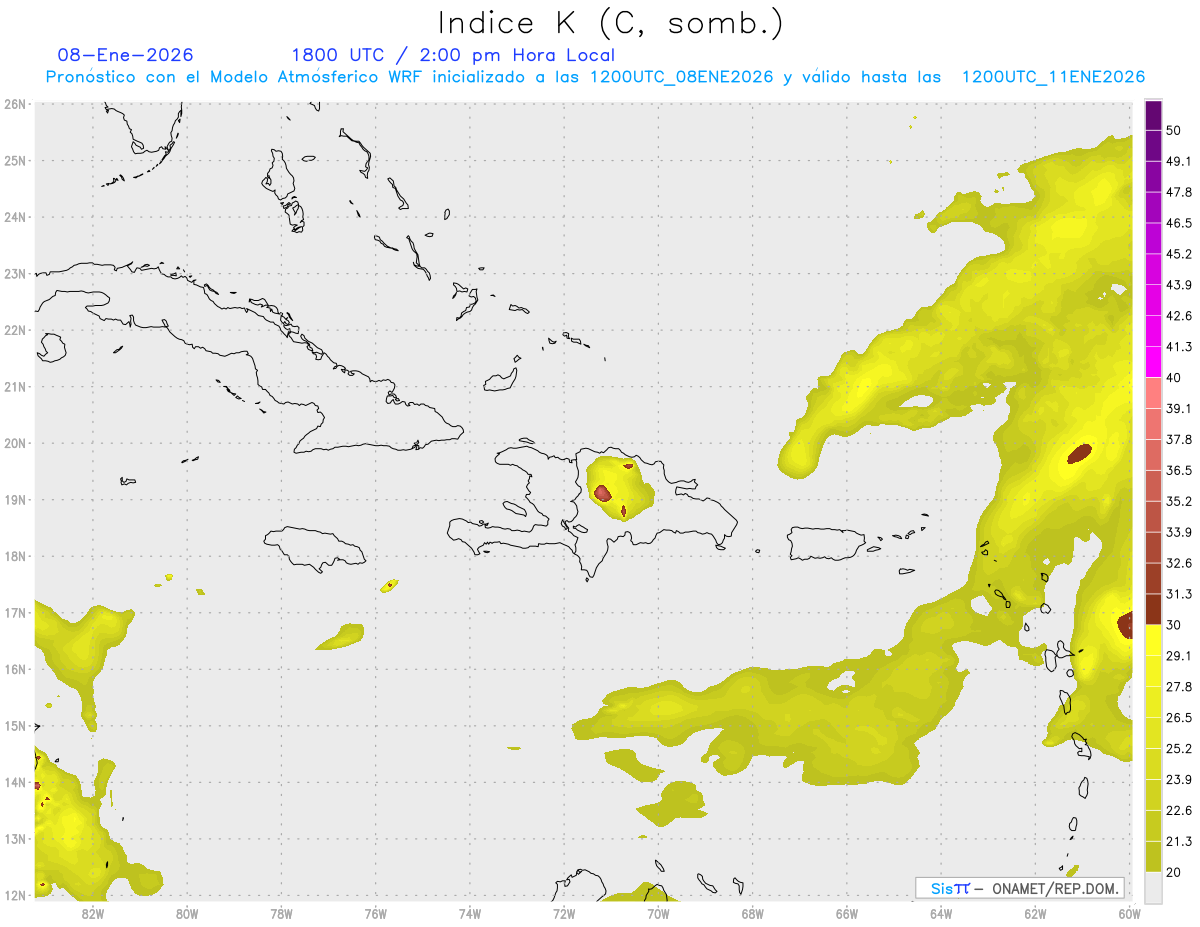Click the title 'Indice K (C, somb.)'

click(610, 23)
